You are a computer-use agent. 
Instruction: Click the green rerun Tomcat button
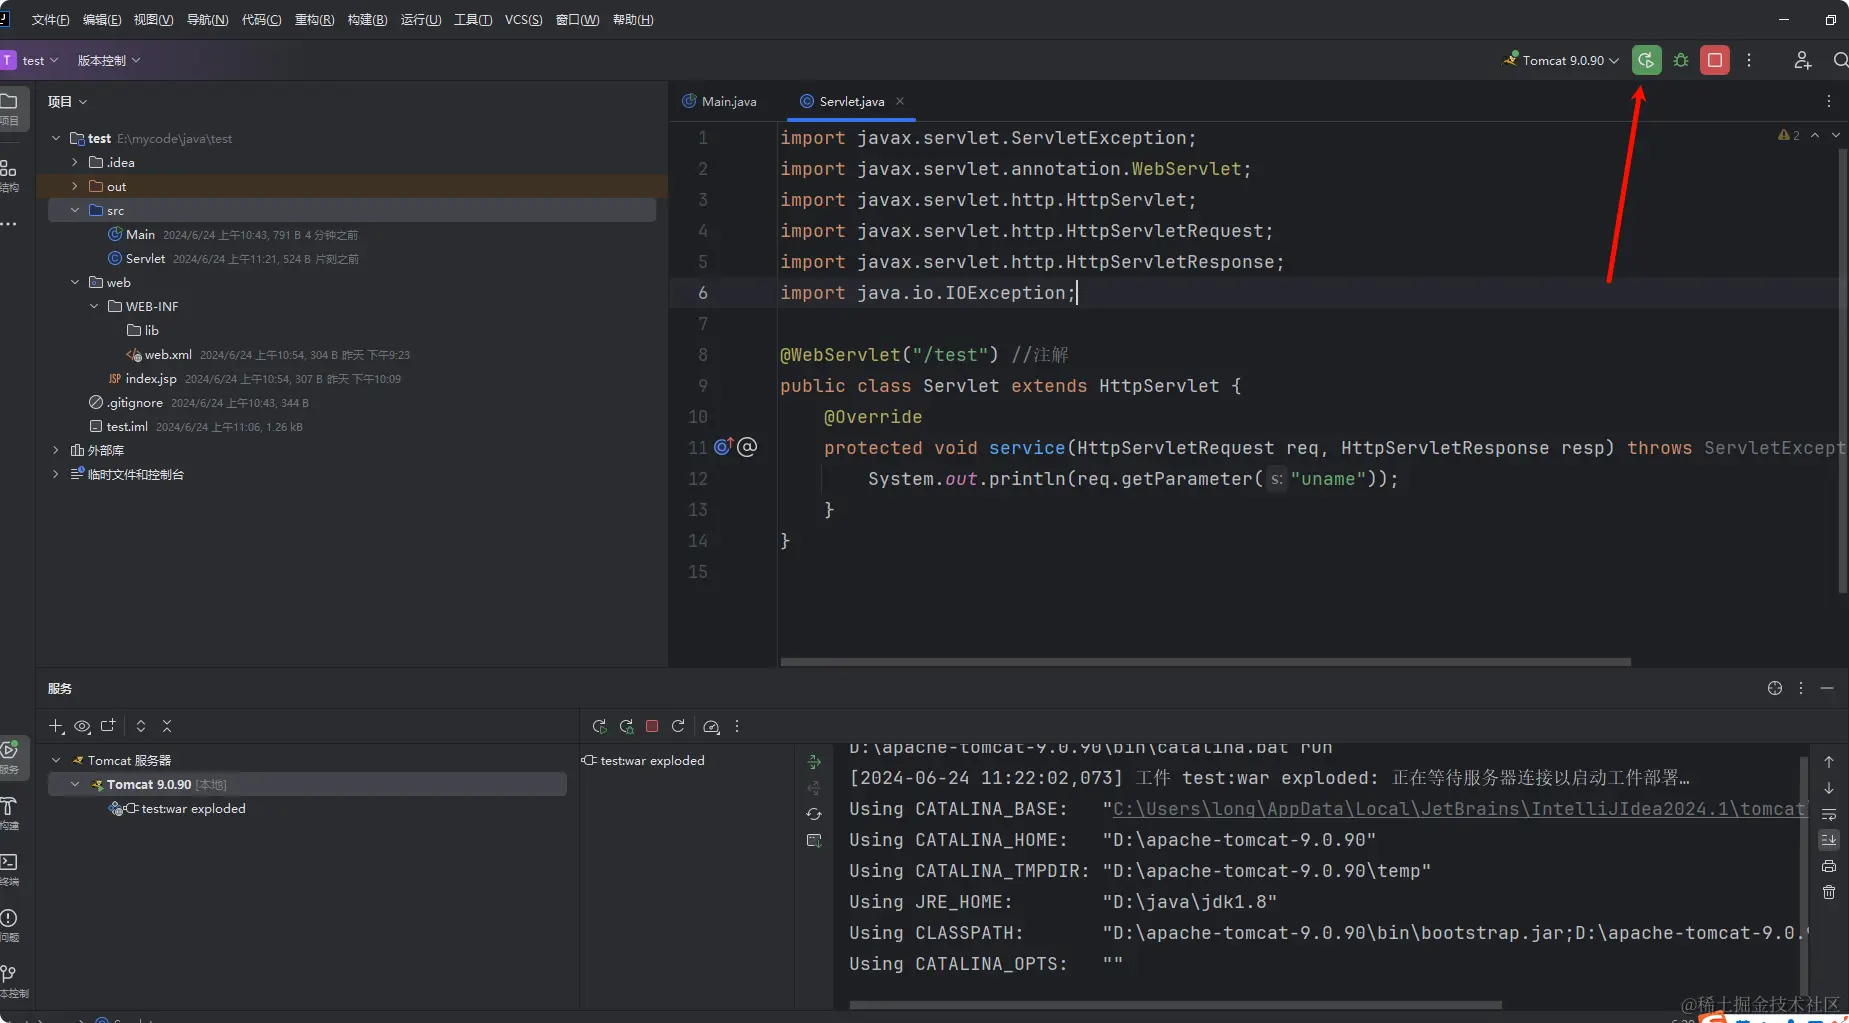coord(1646,60)
